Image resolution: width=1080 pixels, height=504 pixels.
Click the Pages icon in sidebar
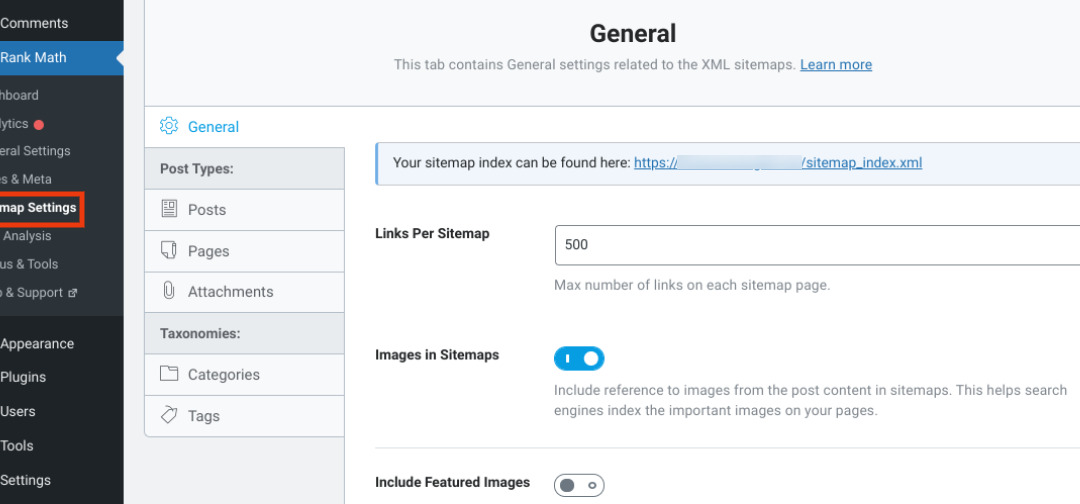coord(169,251)
